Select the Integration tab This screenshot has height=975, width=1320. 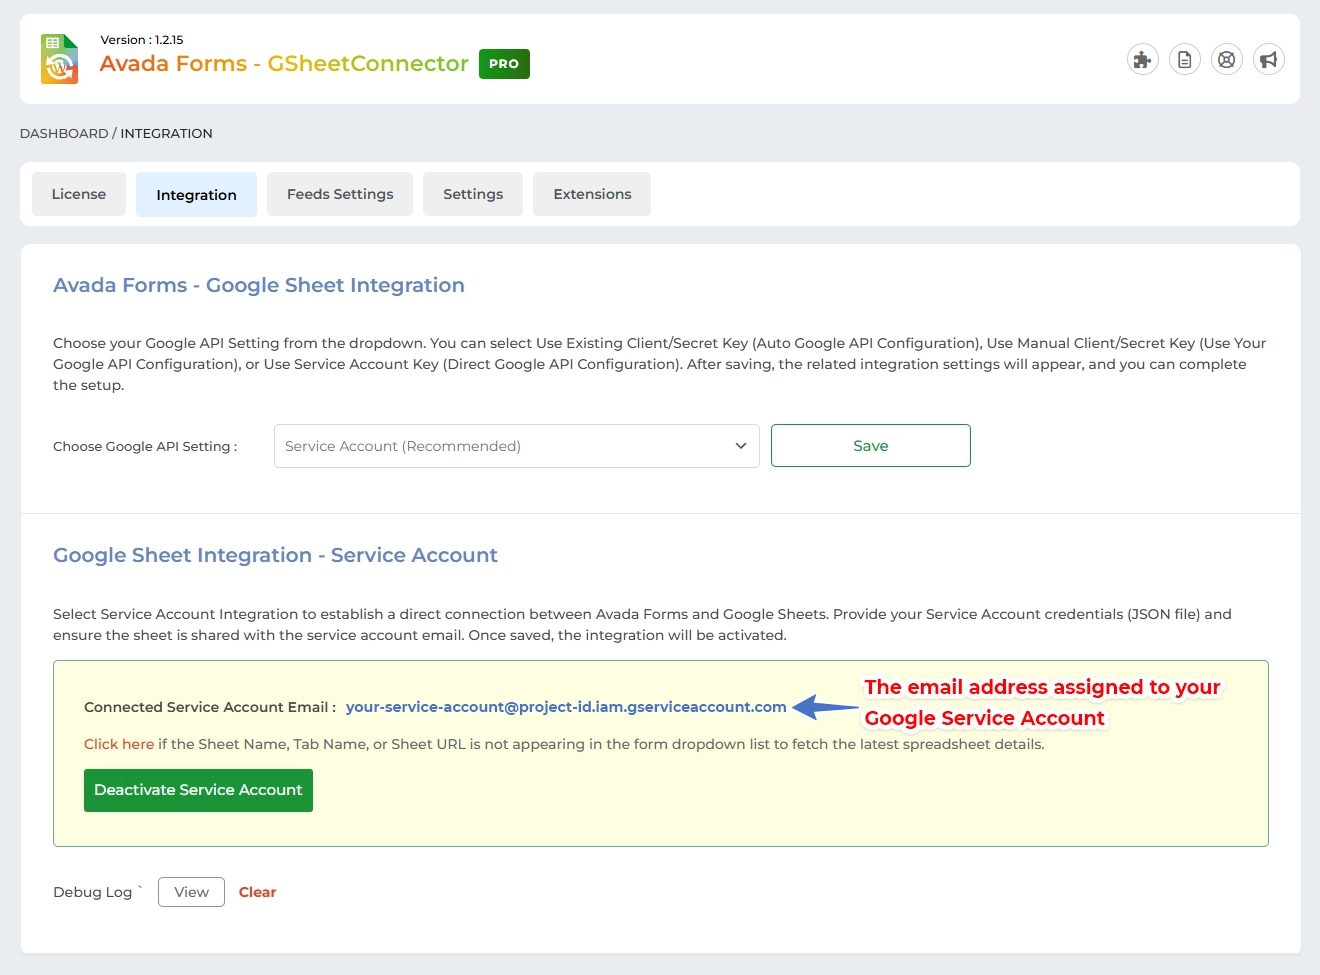(196, 195)
